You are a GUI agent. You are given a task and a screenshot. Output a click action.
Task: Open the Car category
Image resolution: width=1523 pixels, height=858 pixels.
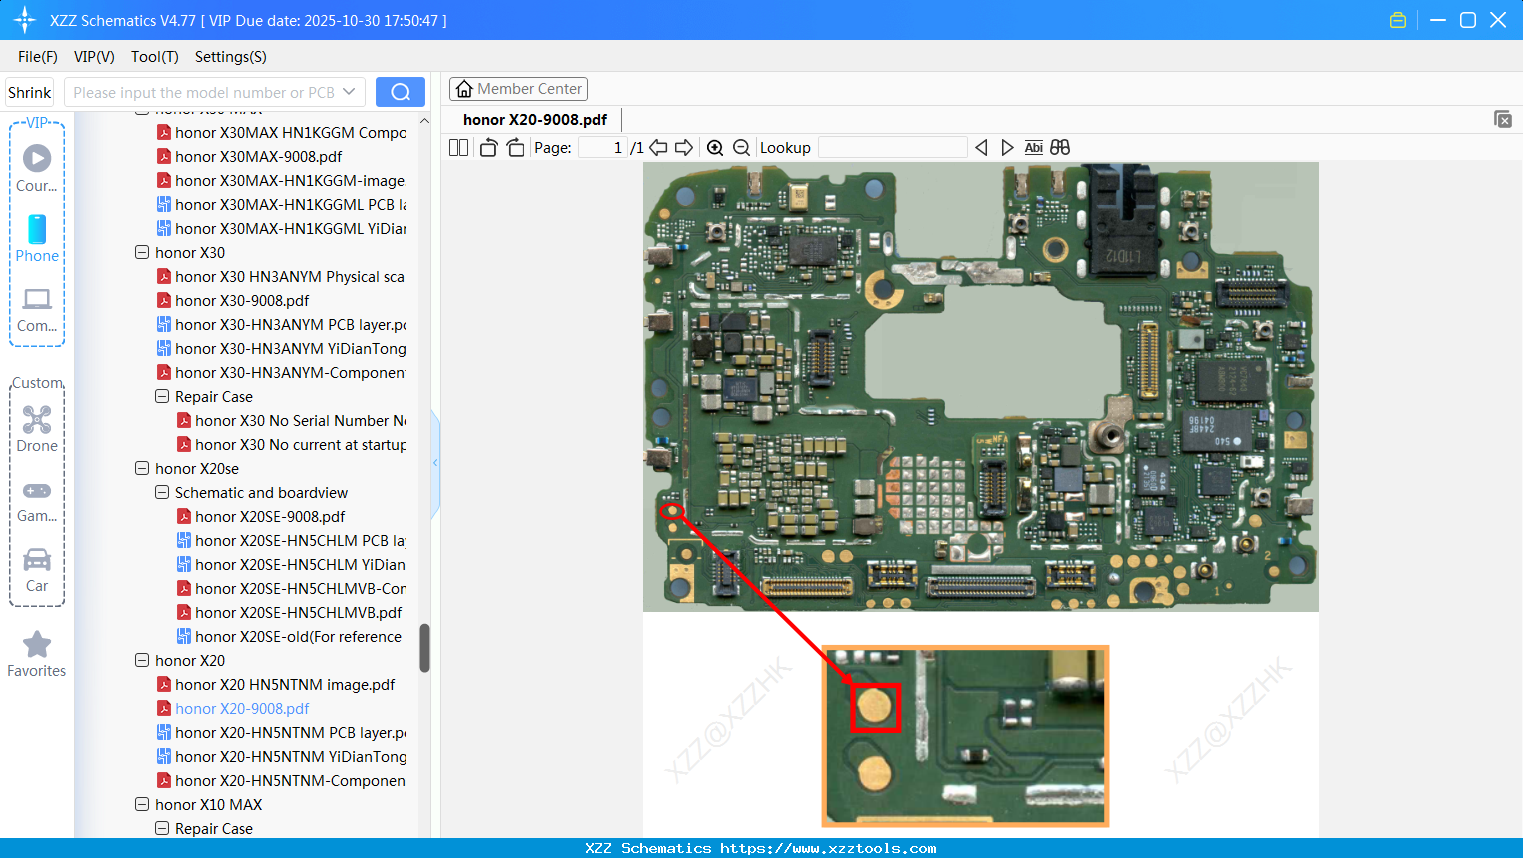(x=37, y=569)
